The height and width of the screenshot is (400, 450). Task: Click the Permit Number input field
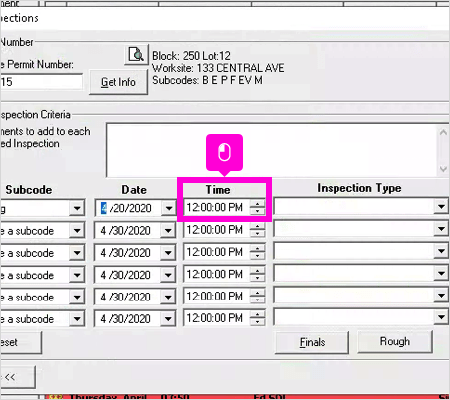click(41, 82)
